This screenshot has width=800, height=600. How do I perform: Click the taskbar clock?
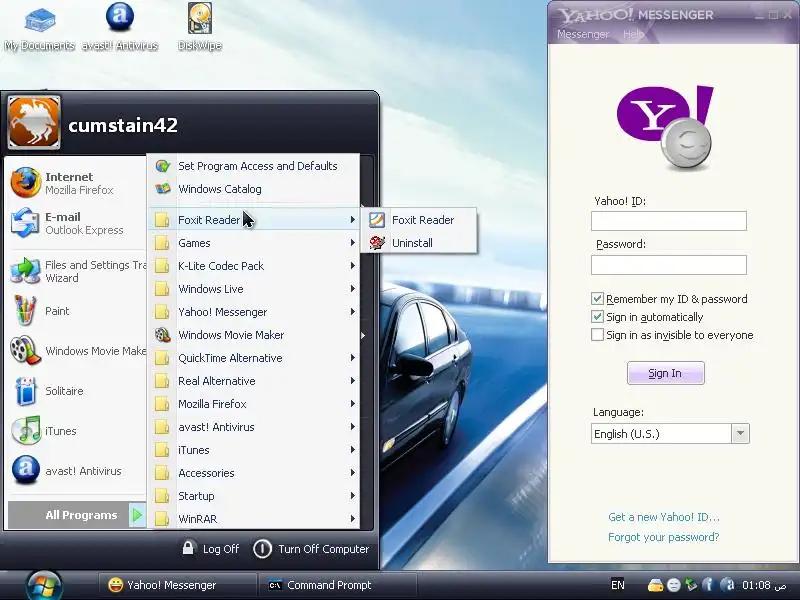pos(764,585)
